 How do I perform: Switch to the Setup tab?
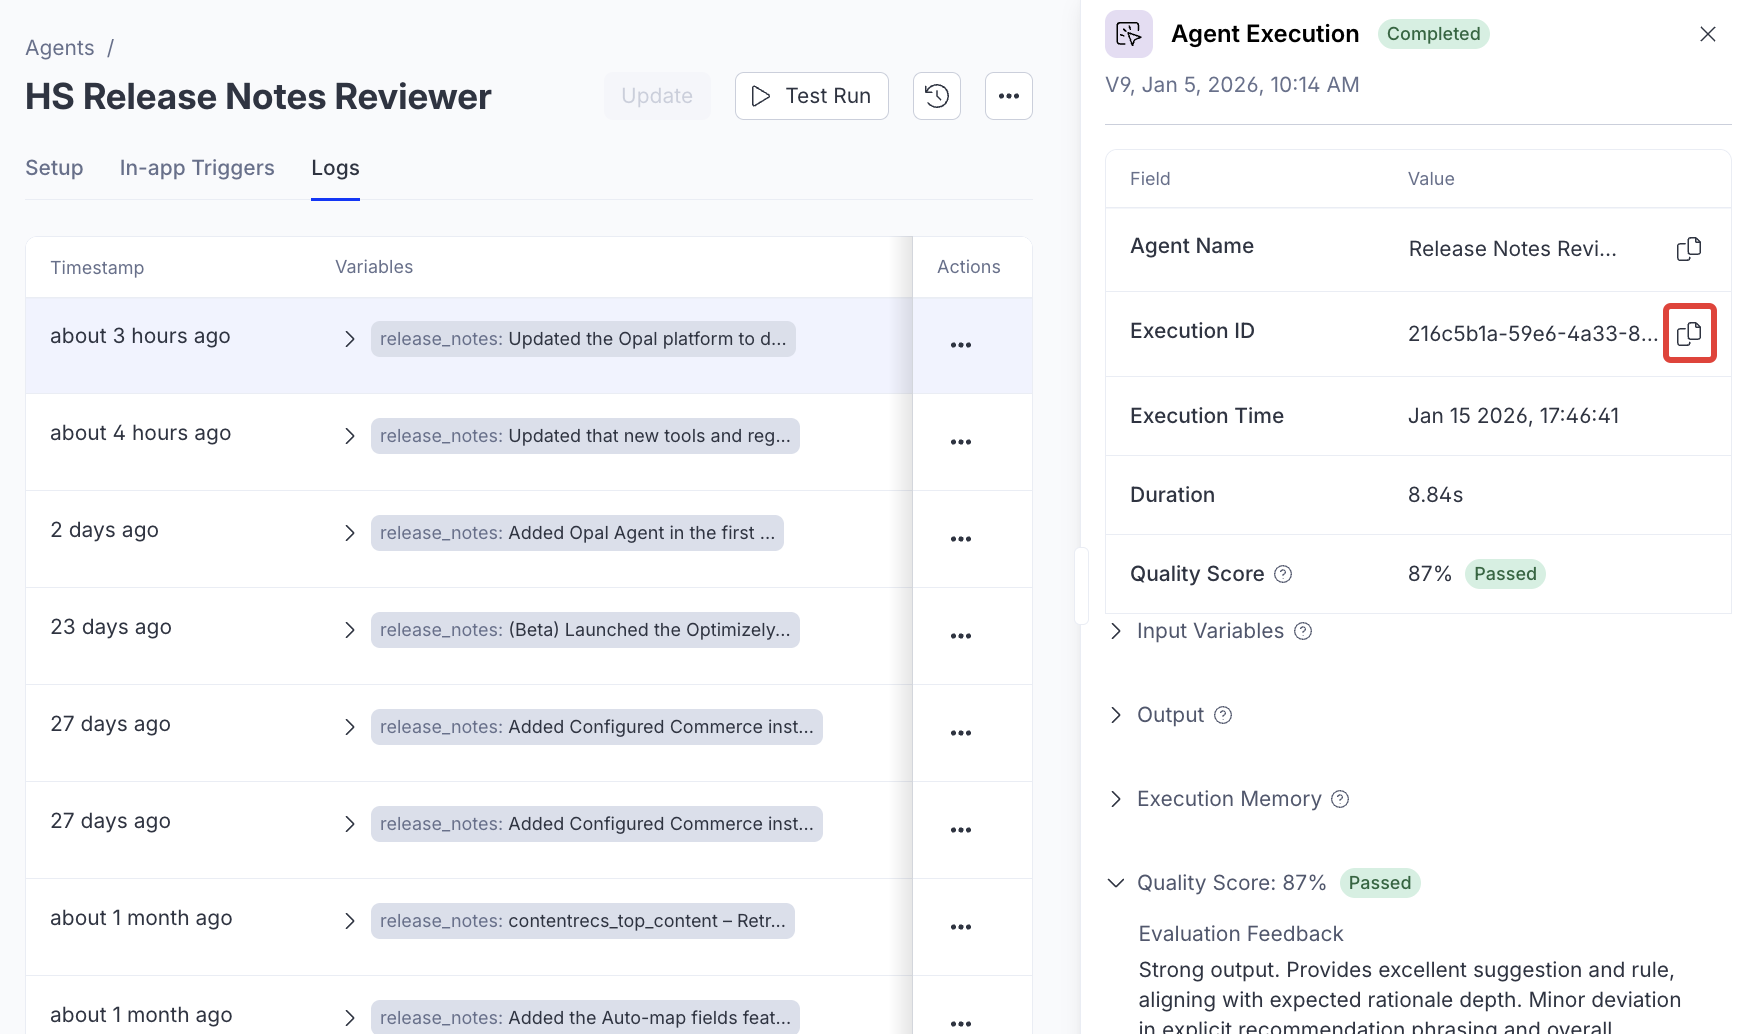[54, 168]
